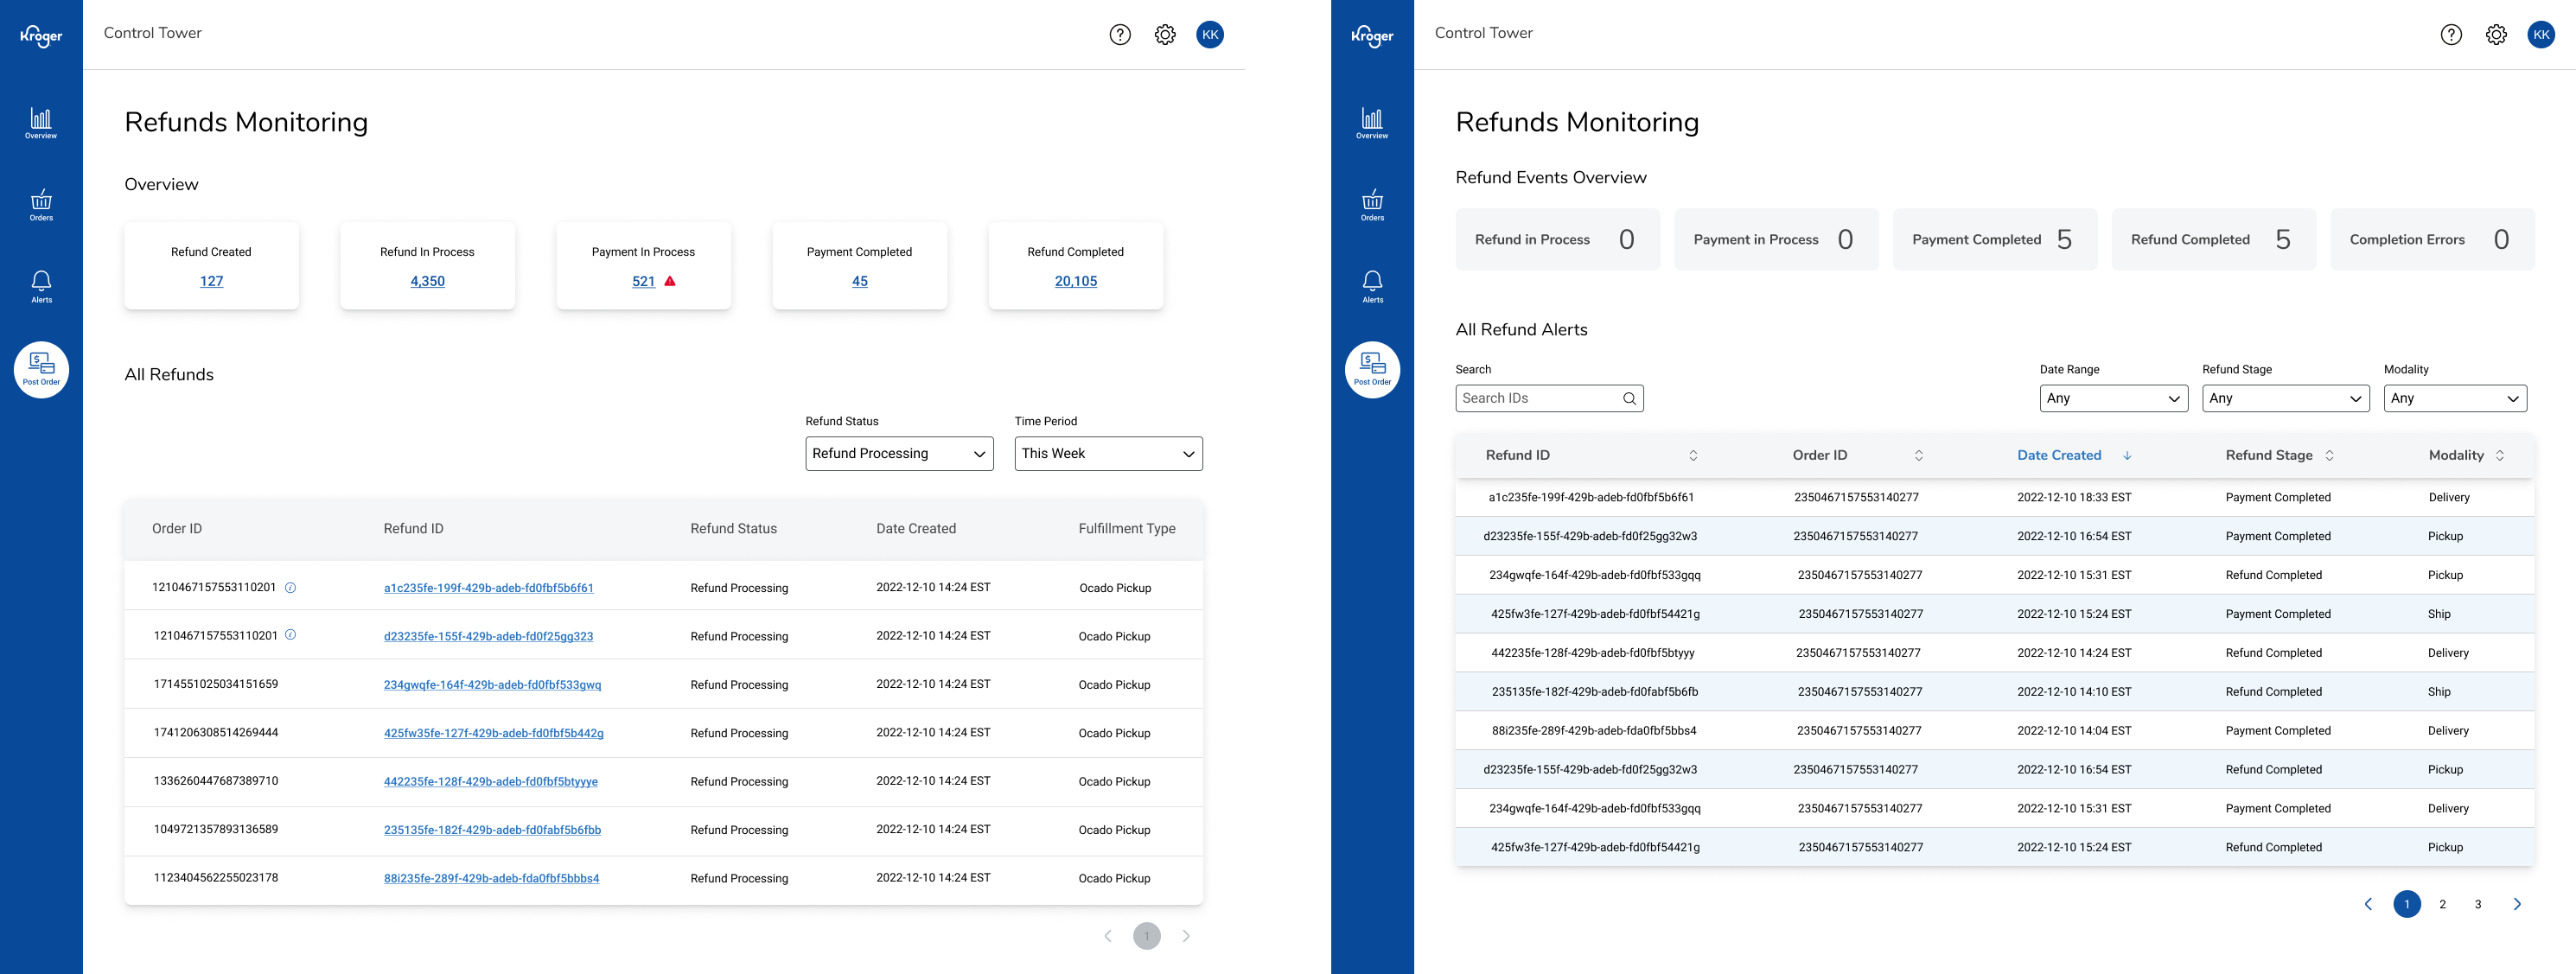This screenshot has height=974, width=2576.
Task: Open help question mark icon, left screen
Action: coord(1120,35)
